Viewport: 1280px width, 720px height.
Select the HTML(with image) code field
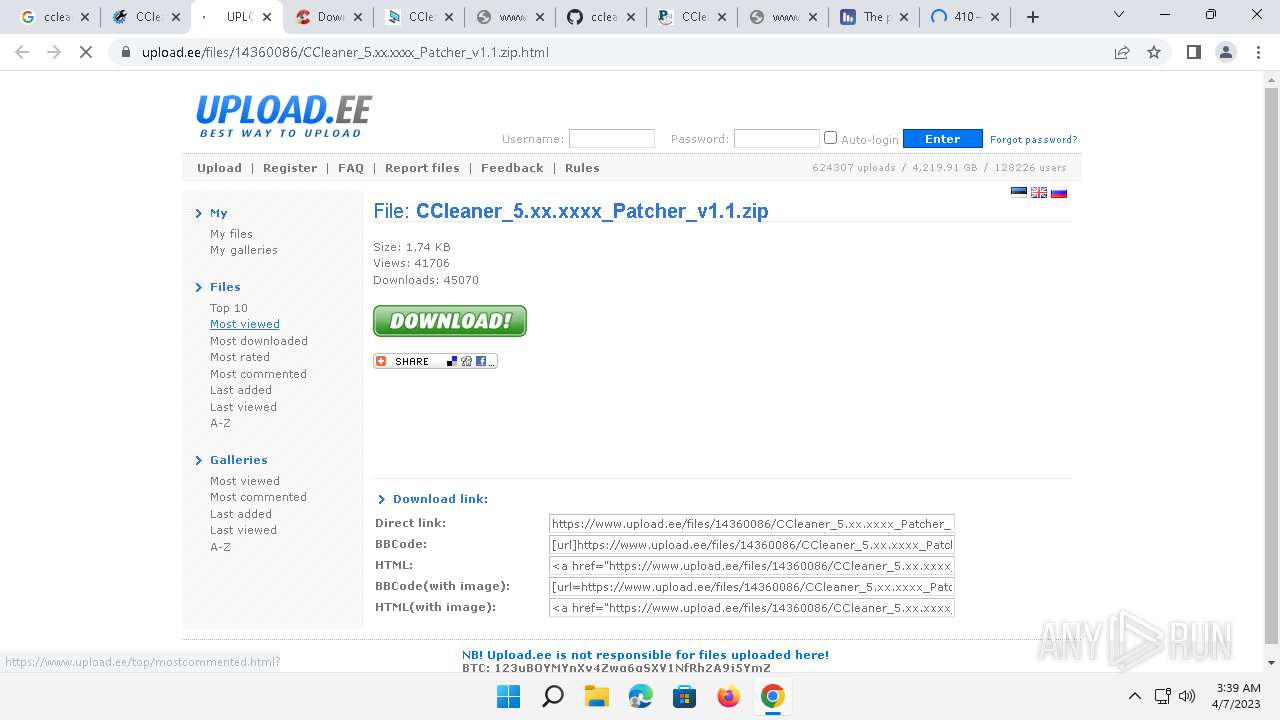point(752,607)
